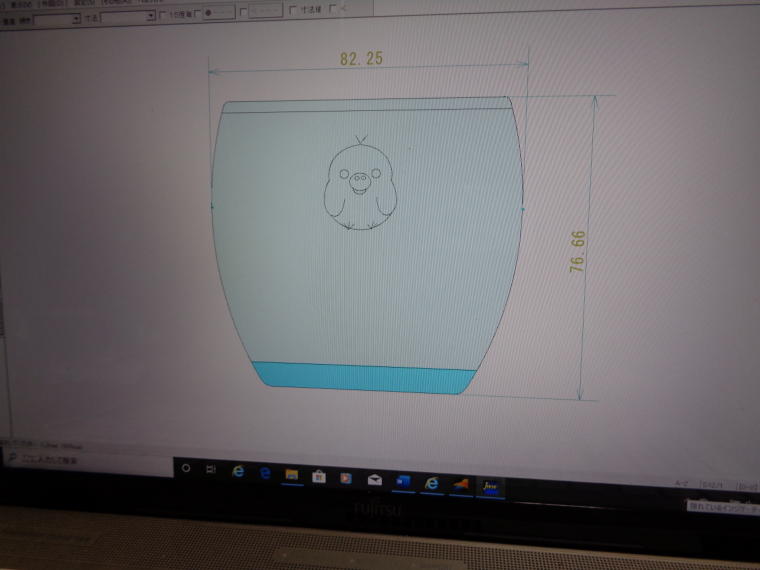The width and height of the screenshot is (760, 570).
Task: Open File Explorer from the taskbar
Action: tap(291, 475)
